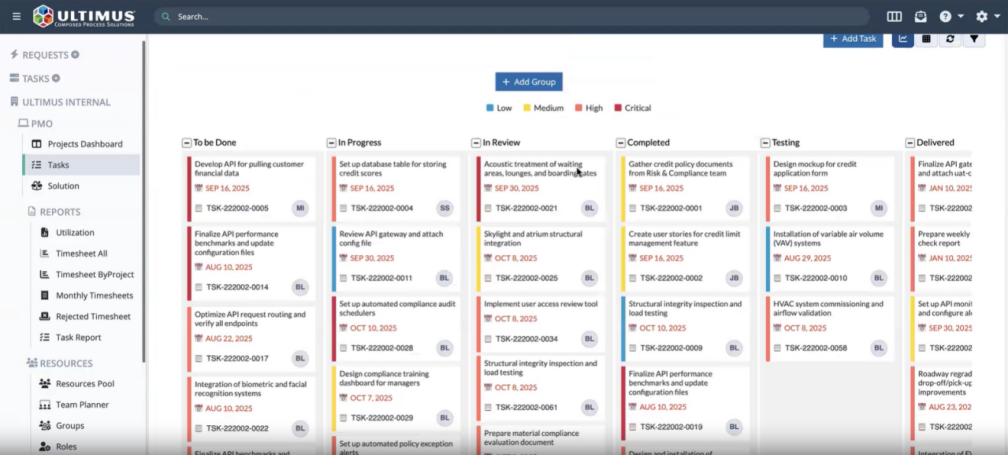Open Groups under Resources

click(x=70, y=426)
